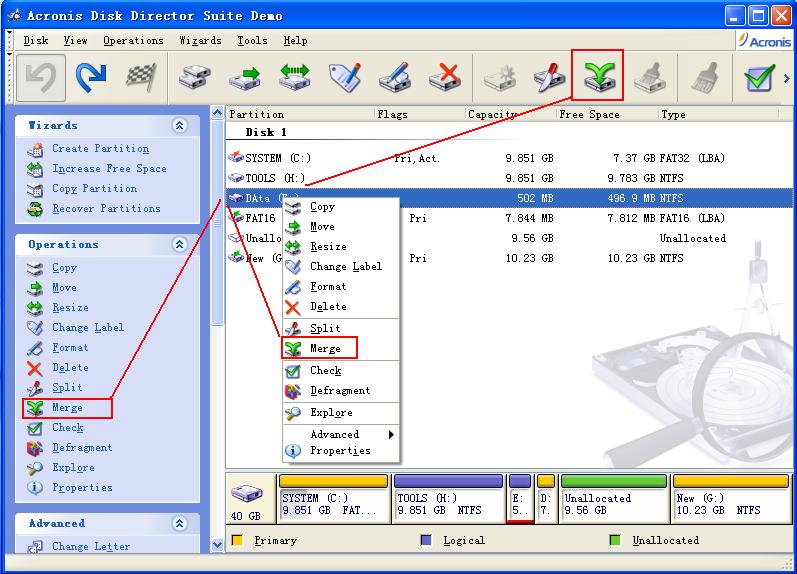797x574 pixels.
Task: Click the Resize partition toolbar icon
Action: 295,78
